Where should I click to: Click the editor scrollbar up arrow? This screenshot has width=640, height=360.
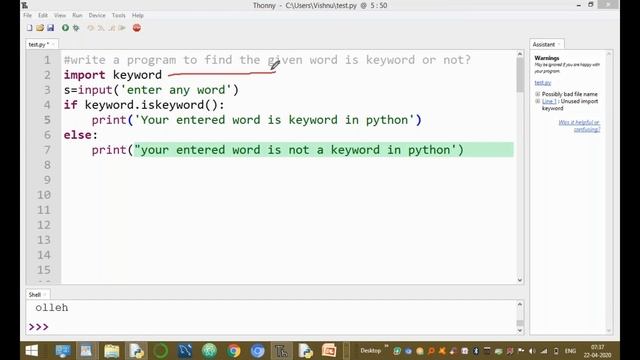(x=520, y=54)
